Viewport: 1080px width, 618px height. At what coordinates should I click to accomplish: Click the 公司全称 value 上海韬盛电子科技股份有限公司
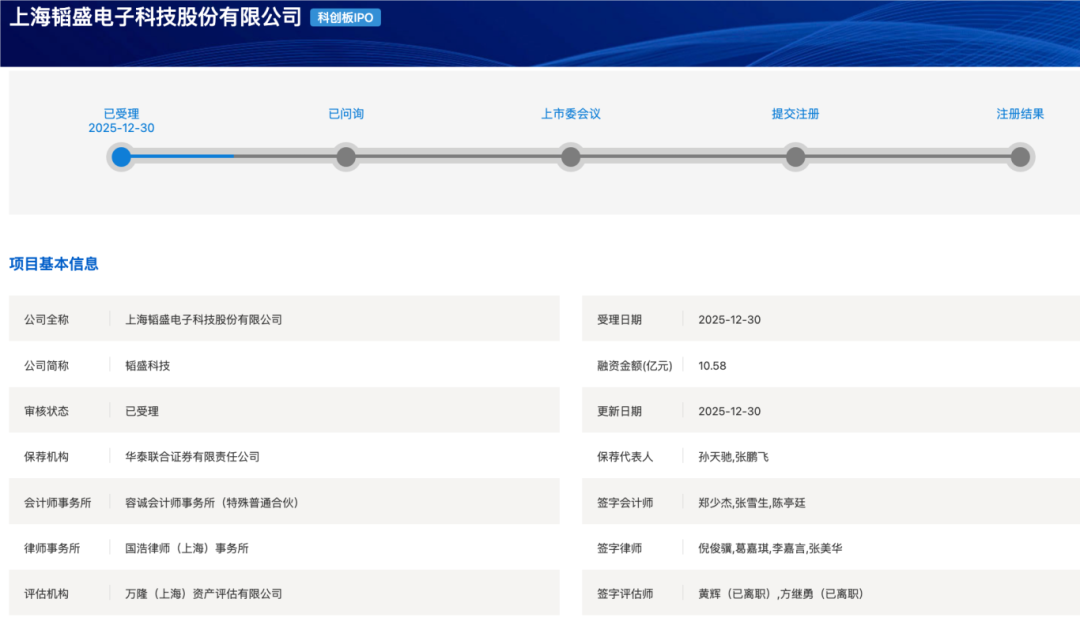click(204, 320)
